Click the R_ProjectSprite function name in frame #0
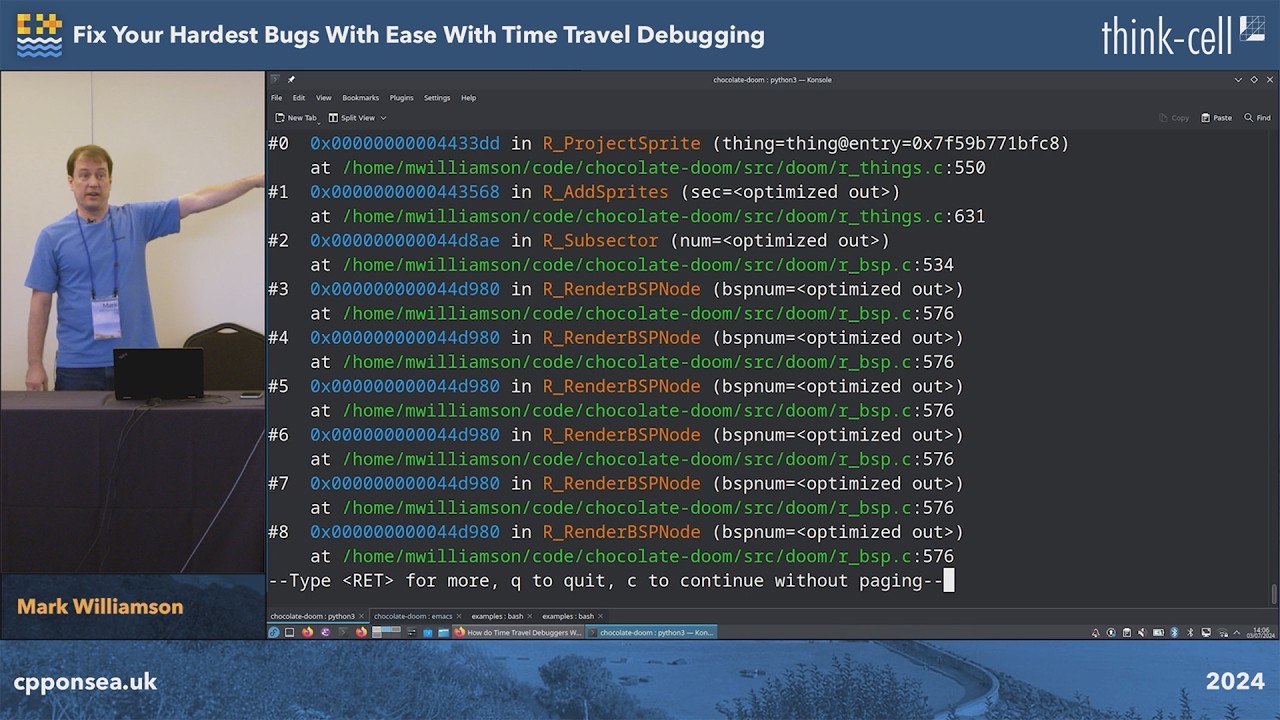This screenshot has width=1280, height=720. (x=622, y=143)
